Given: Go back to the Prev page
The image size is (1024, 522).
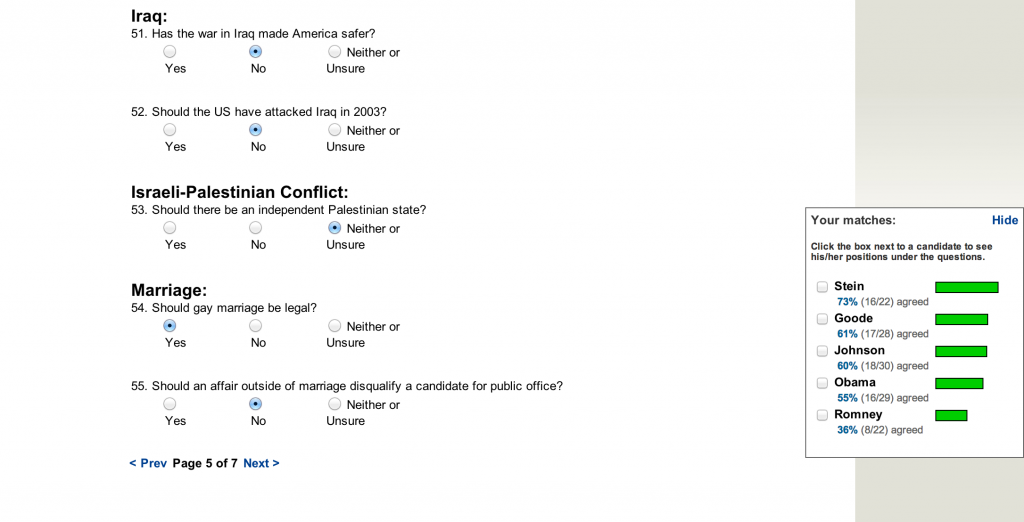Looking at the screenshot, I should coord(148,463).
